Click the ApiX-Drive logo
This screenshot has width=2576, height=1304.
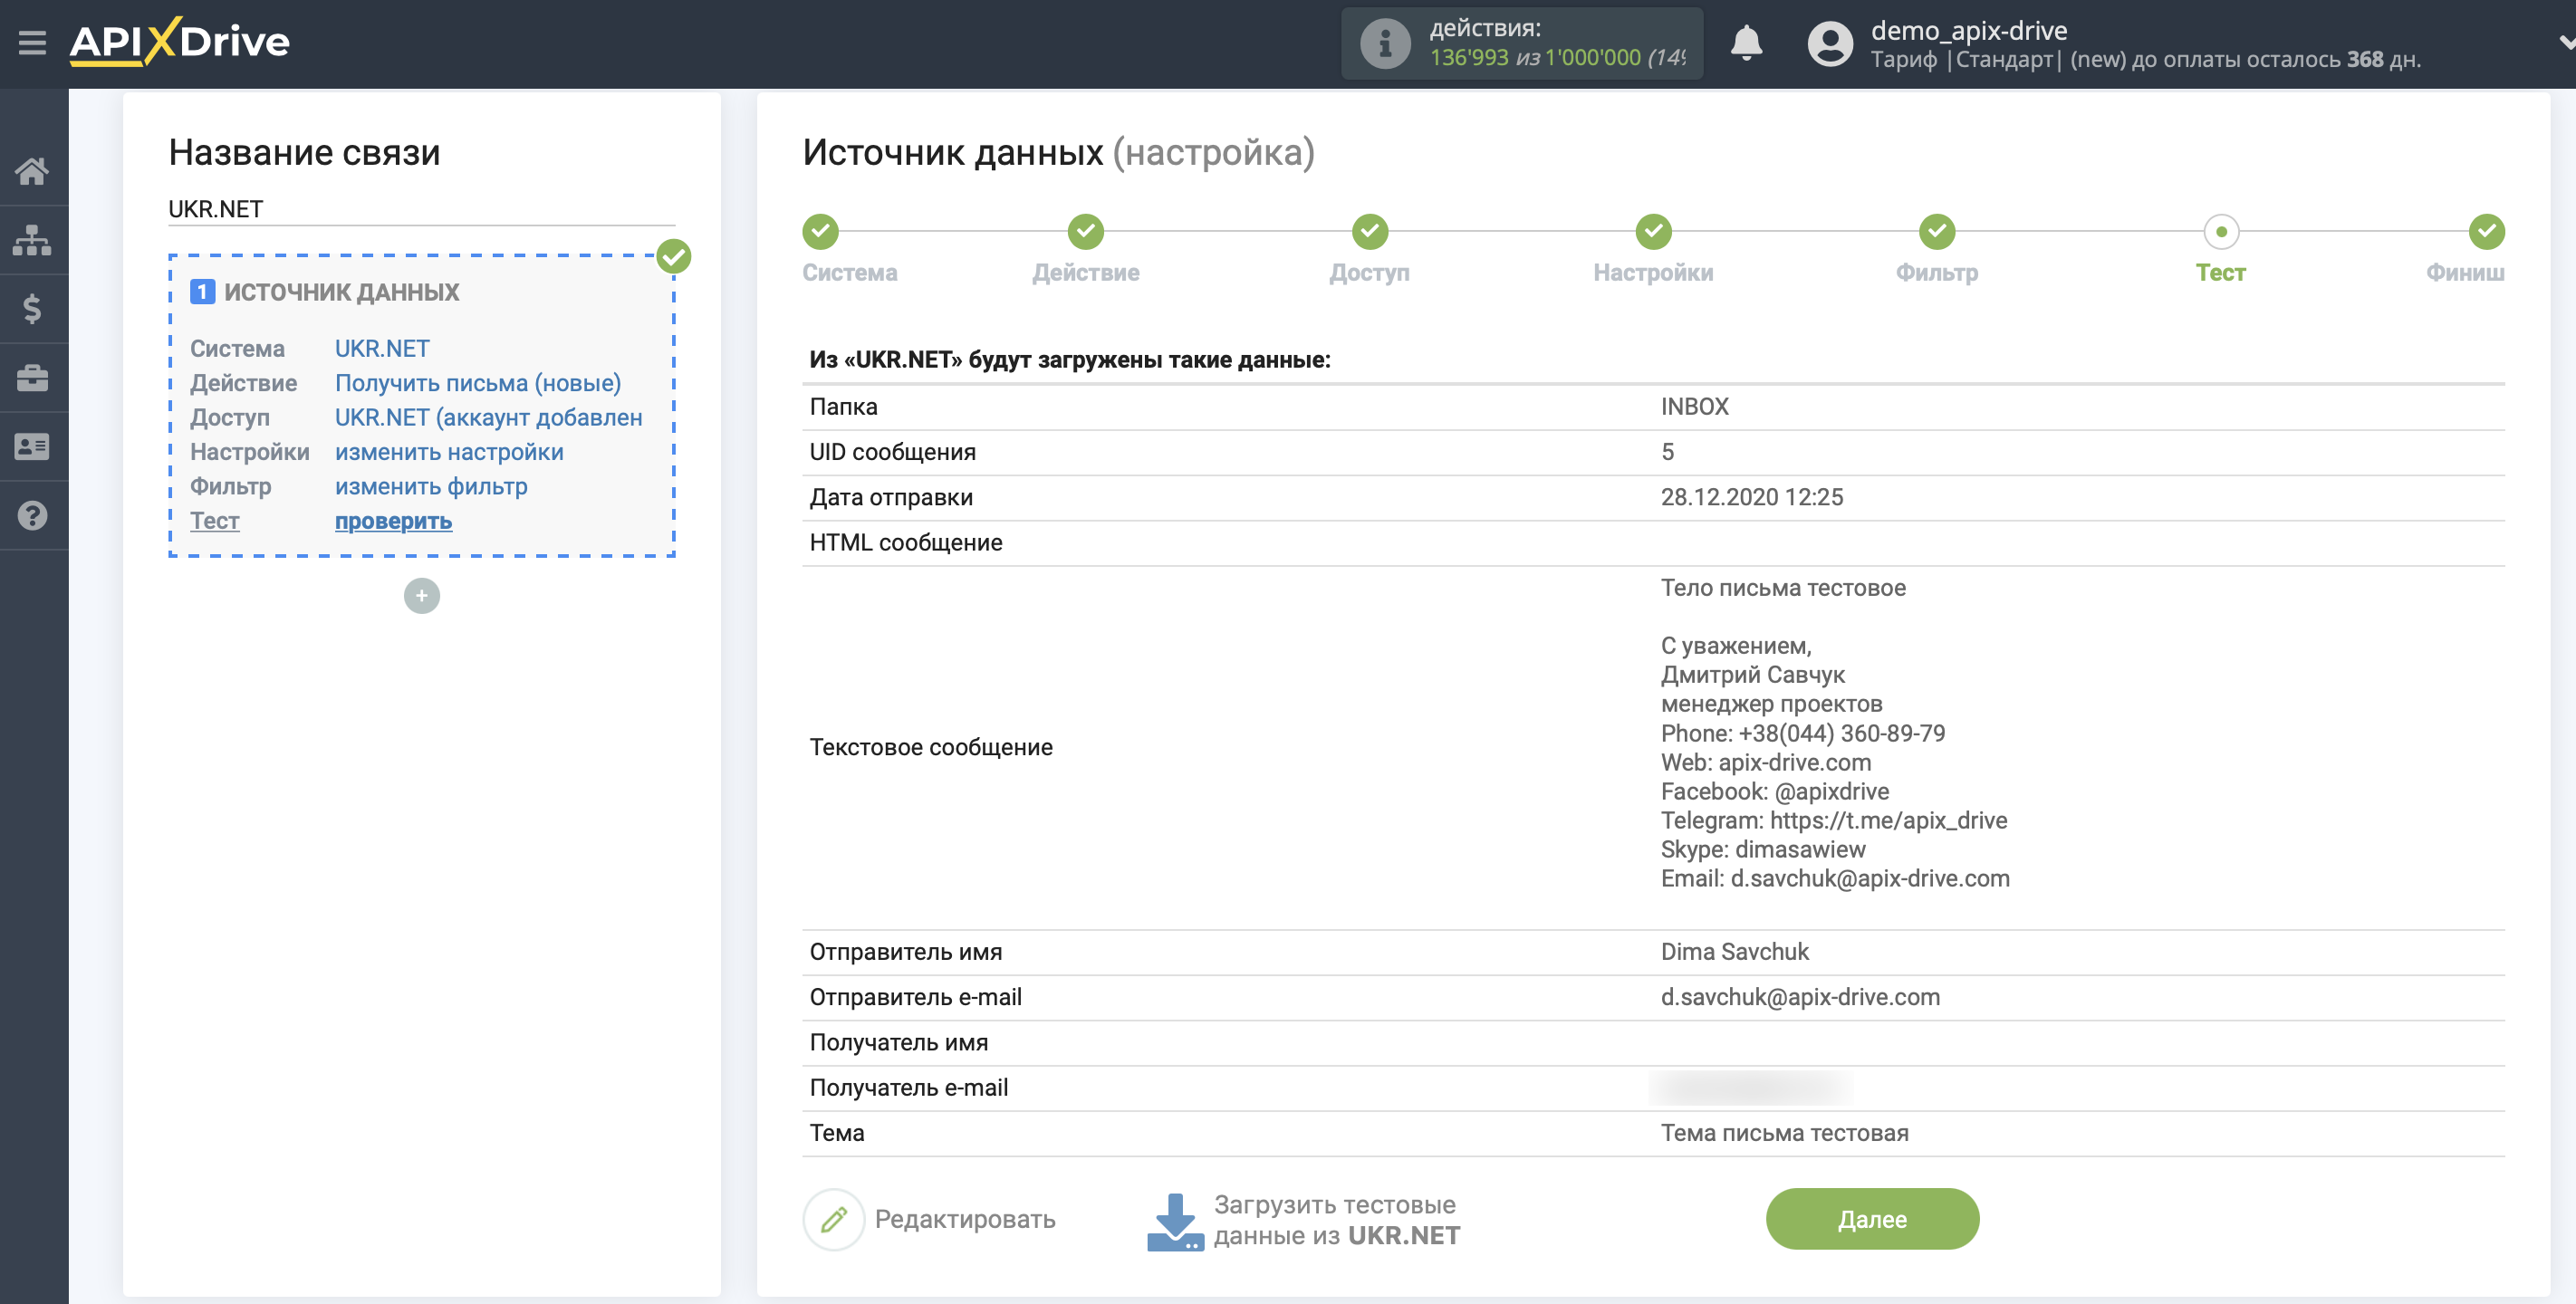[x=180, y=42]
